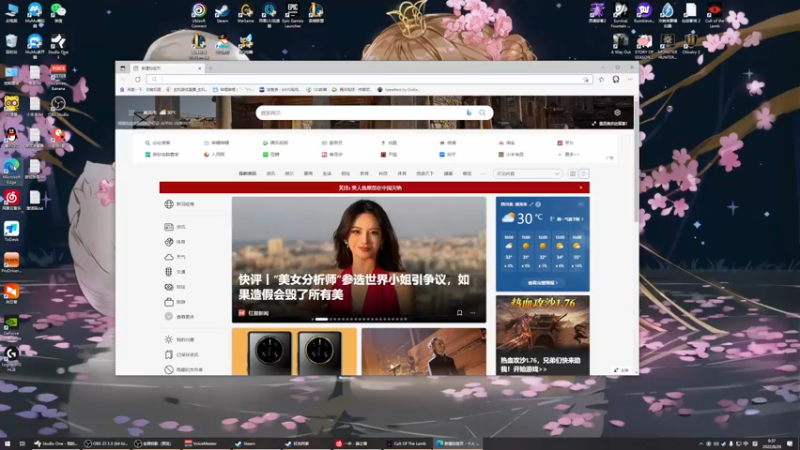Click the Edge address bar
The width and height of the screenshot is (800, 450).
pyautogui.click(x=370, y=80)
